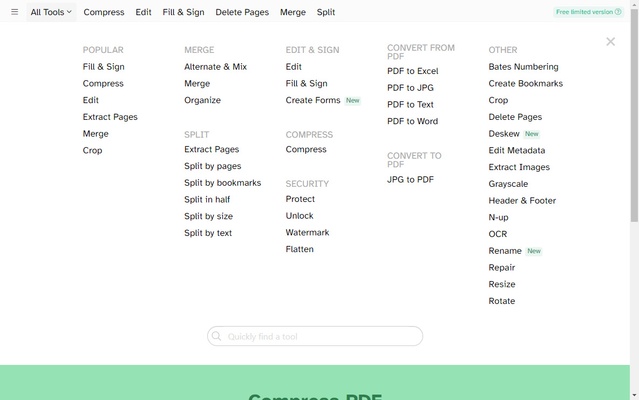
Task: Open Fill & Sign in top navigation
Action: [183, 12]
